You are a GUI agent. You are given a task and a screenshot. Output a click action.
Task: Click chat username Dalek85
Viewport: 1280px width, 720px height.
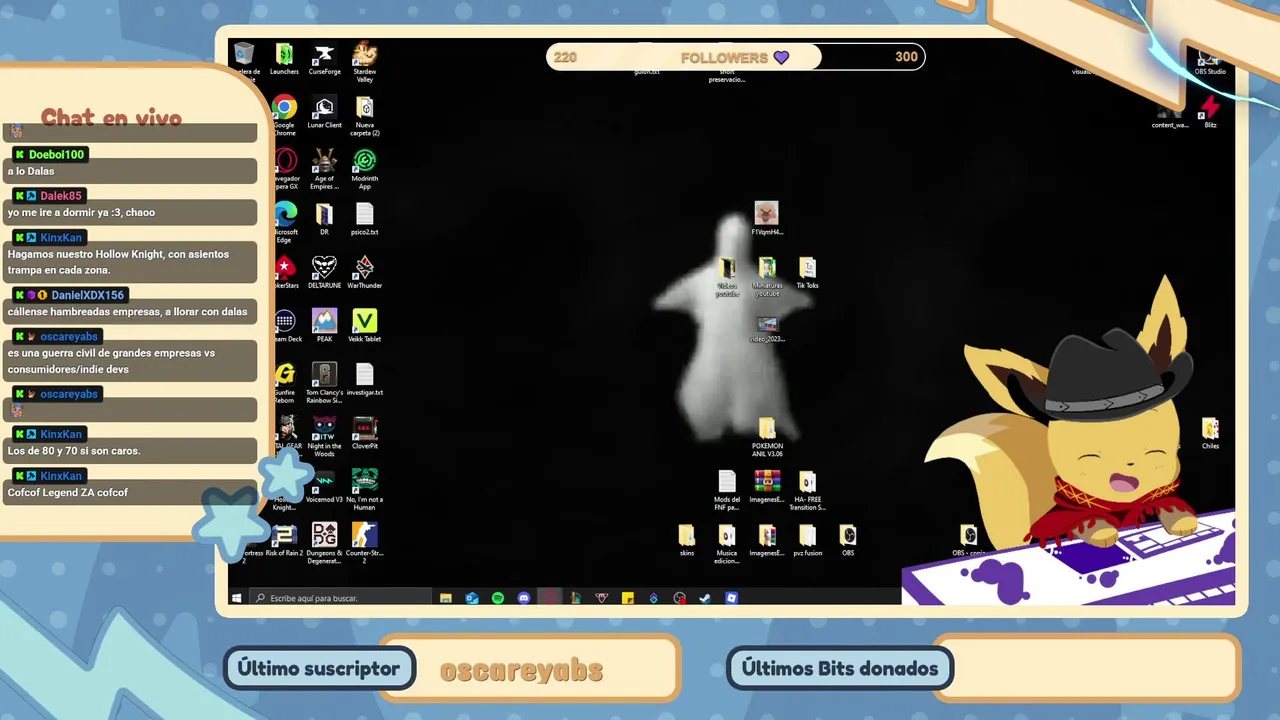pos(61,196)
